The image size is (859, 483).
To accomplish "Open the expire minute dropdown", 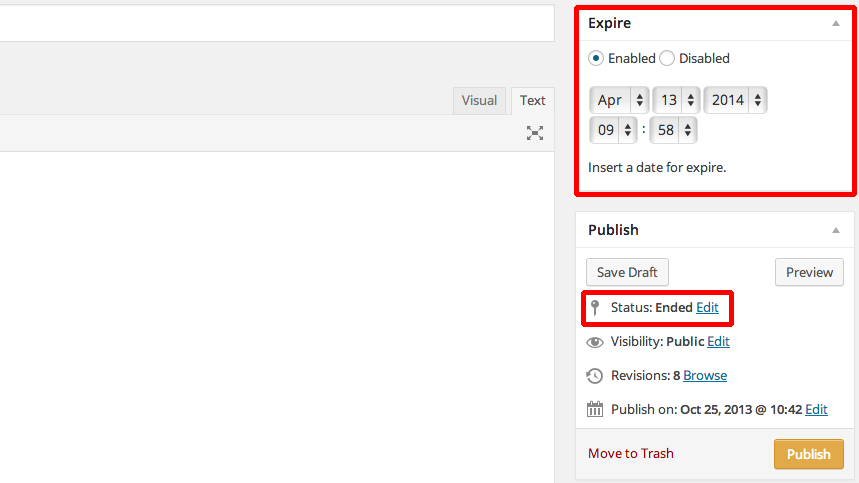I will (673, 130).
